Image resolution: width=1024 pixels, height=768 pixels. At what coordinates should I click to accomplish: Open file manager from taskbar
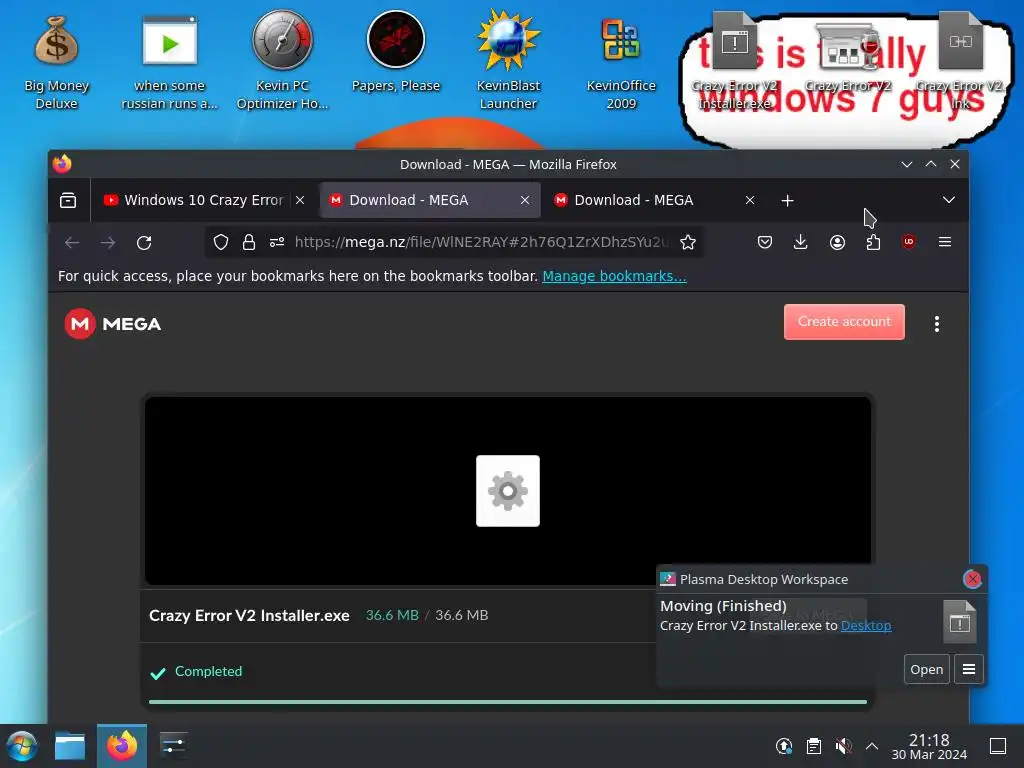70,746
